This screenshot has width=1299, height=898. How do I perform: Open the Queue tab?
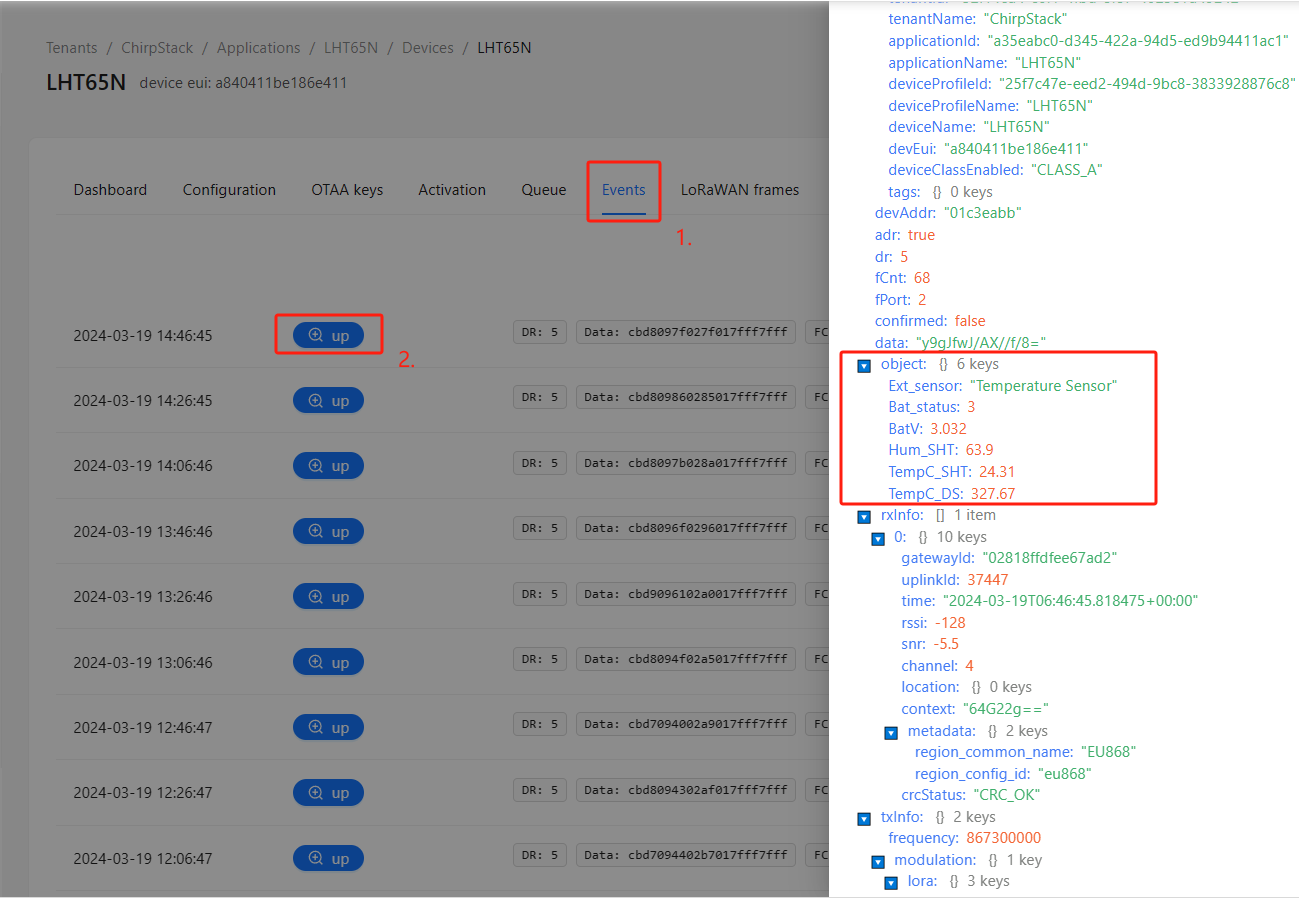pyautogui.click(x=544, y=190)
